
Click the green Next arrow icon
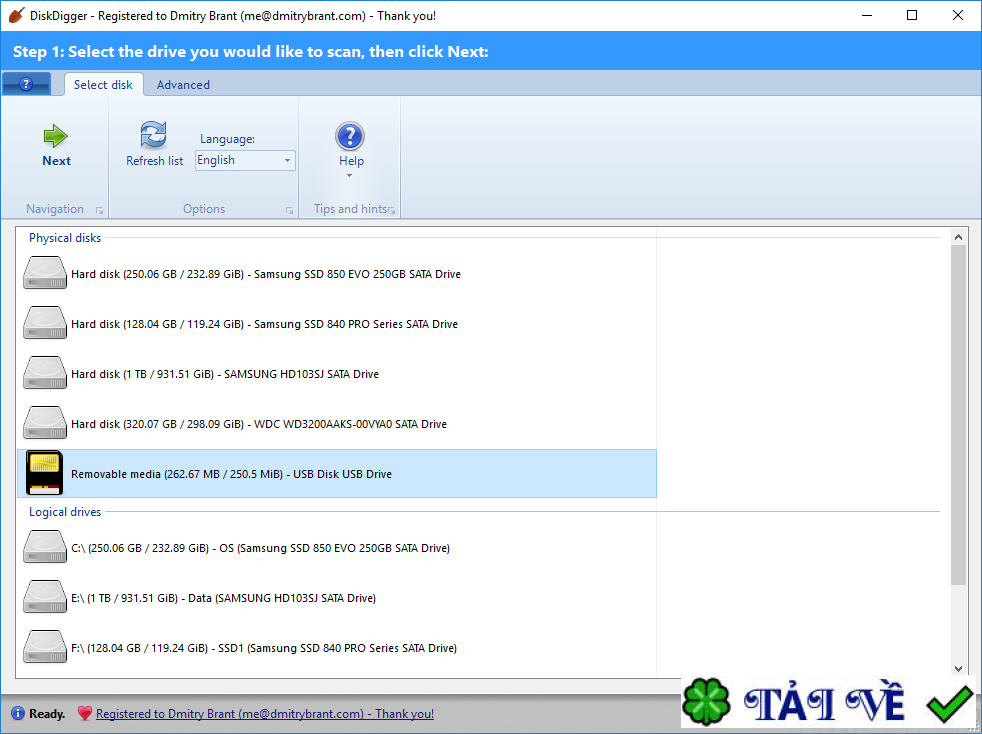coord(56,136)
